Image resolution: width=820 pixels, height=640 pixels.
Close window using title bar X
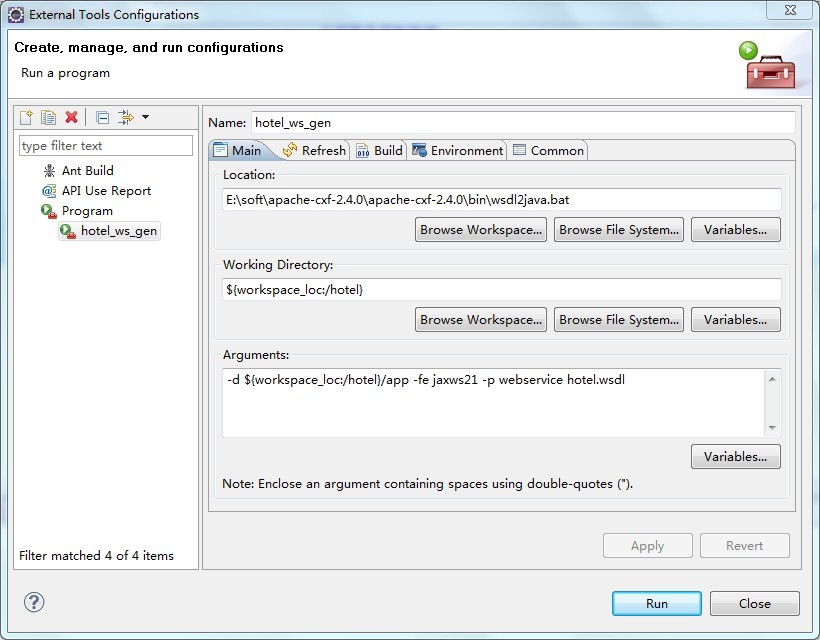790,10
